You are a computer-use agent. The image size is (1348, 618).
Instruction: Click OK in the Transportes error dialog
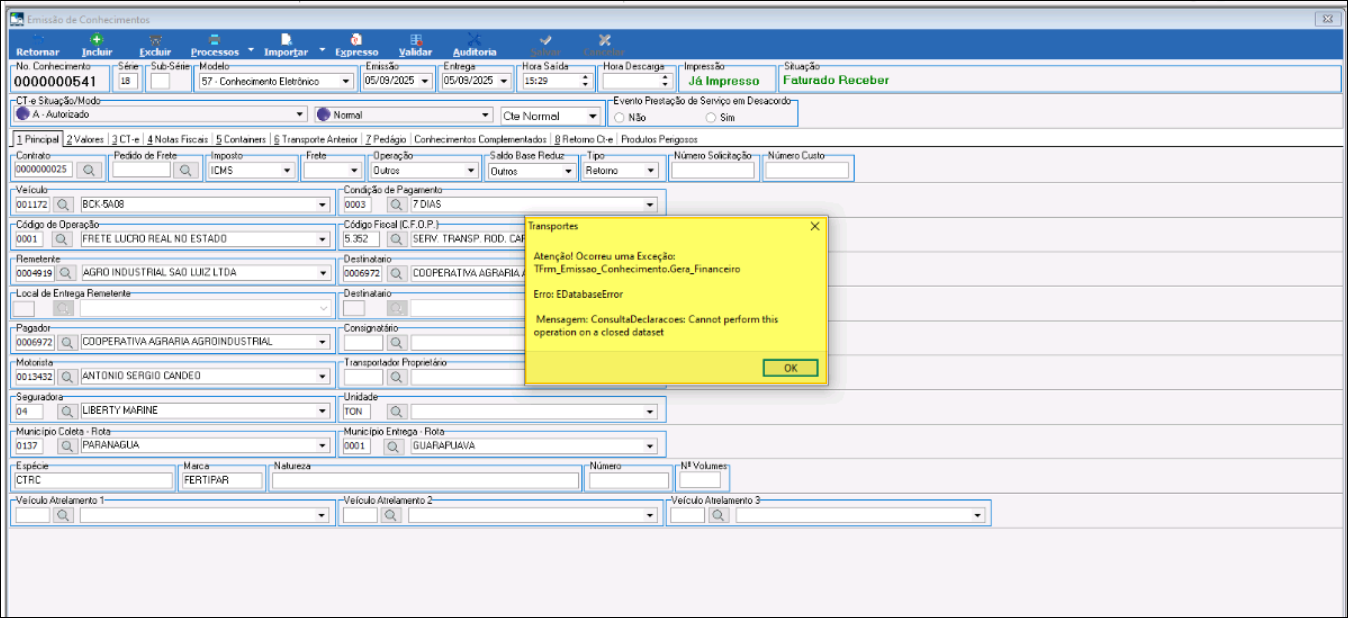pyautogui.click(x=790, y=368)
